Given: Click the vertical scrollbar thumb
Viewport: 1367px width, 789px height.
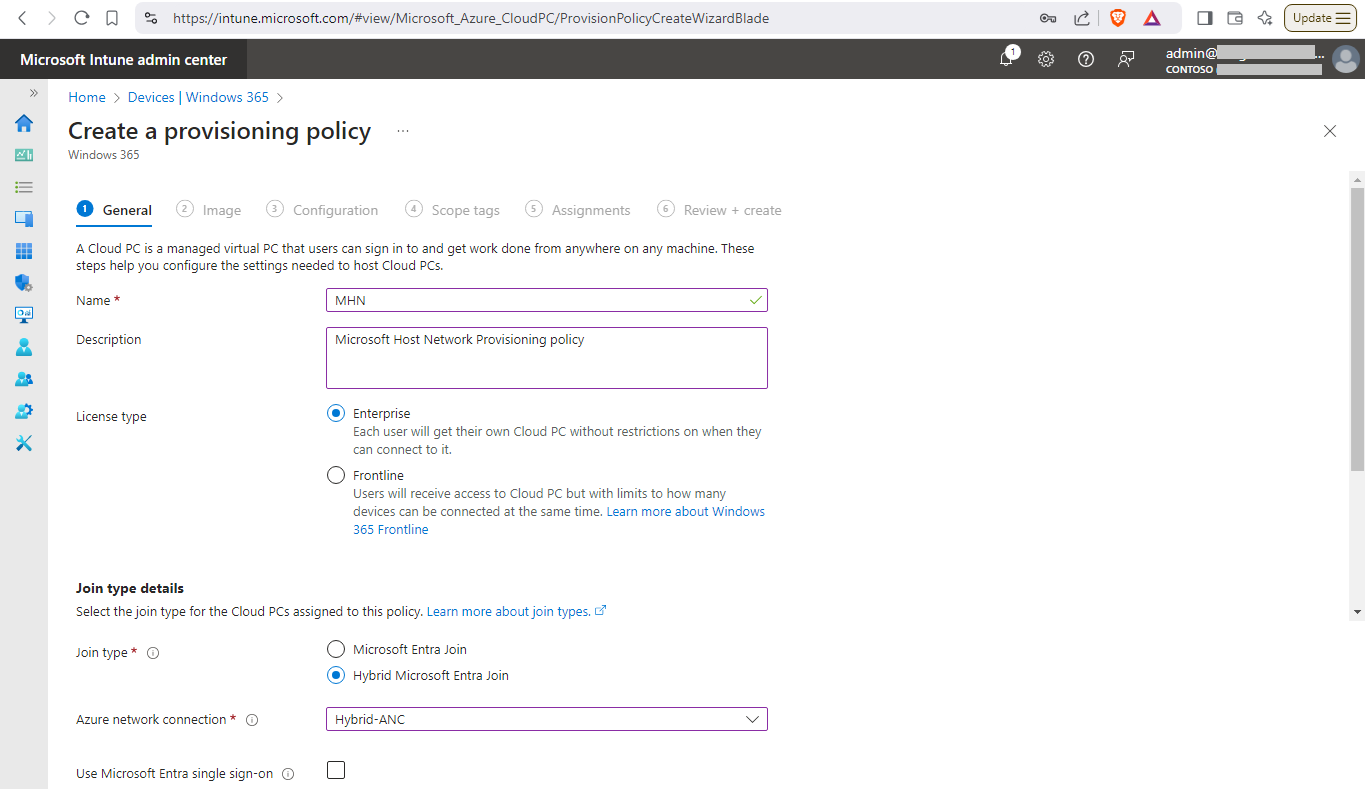Looking at the screenshot, I should click(x=1357, y=328).
